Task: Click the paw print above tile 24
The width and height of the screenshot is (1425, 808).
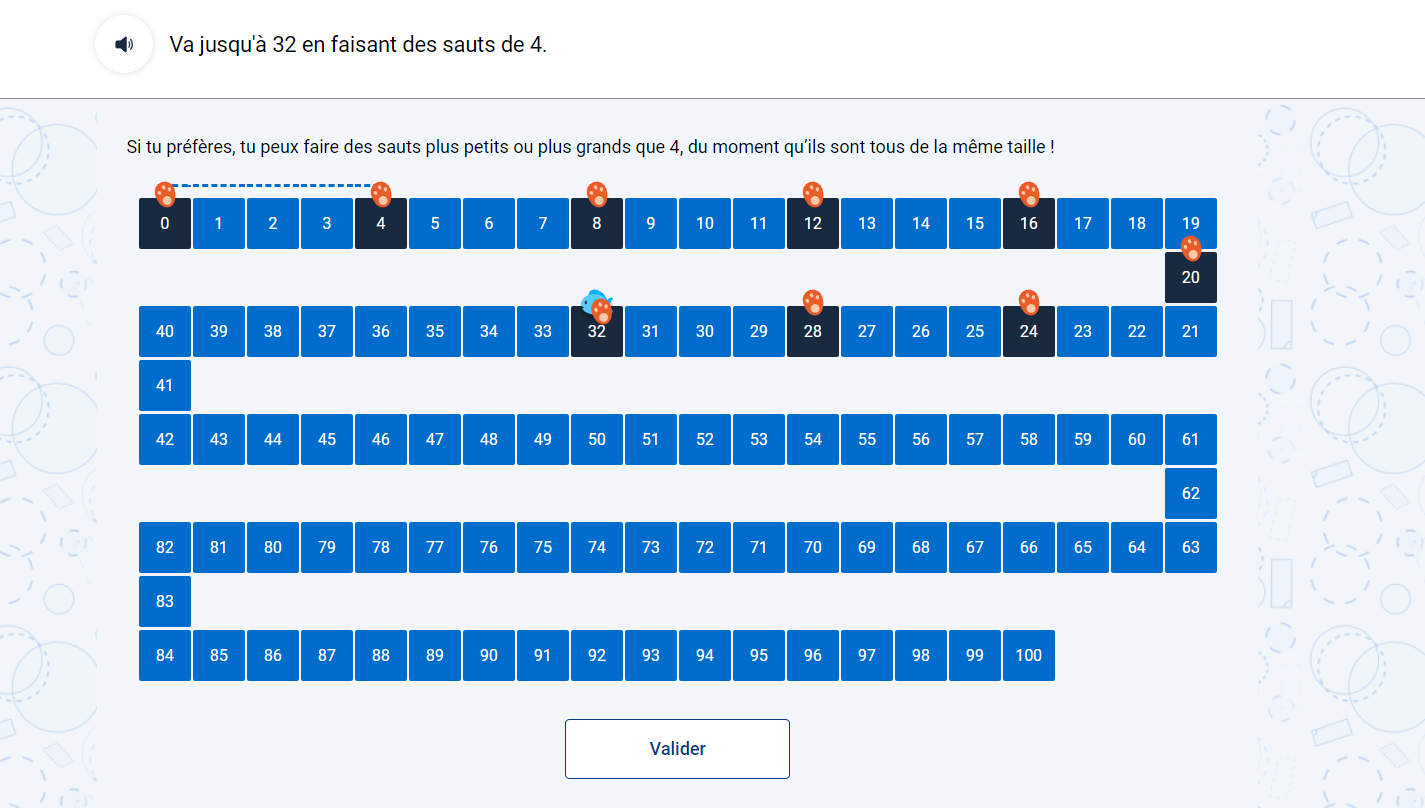Action: (x=1029, y=301)
